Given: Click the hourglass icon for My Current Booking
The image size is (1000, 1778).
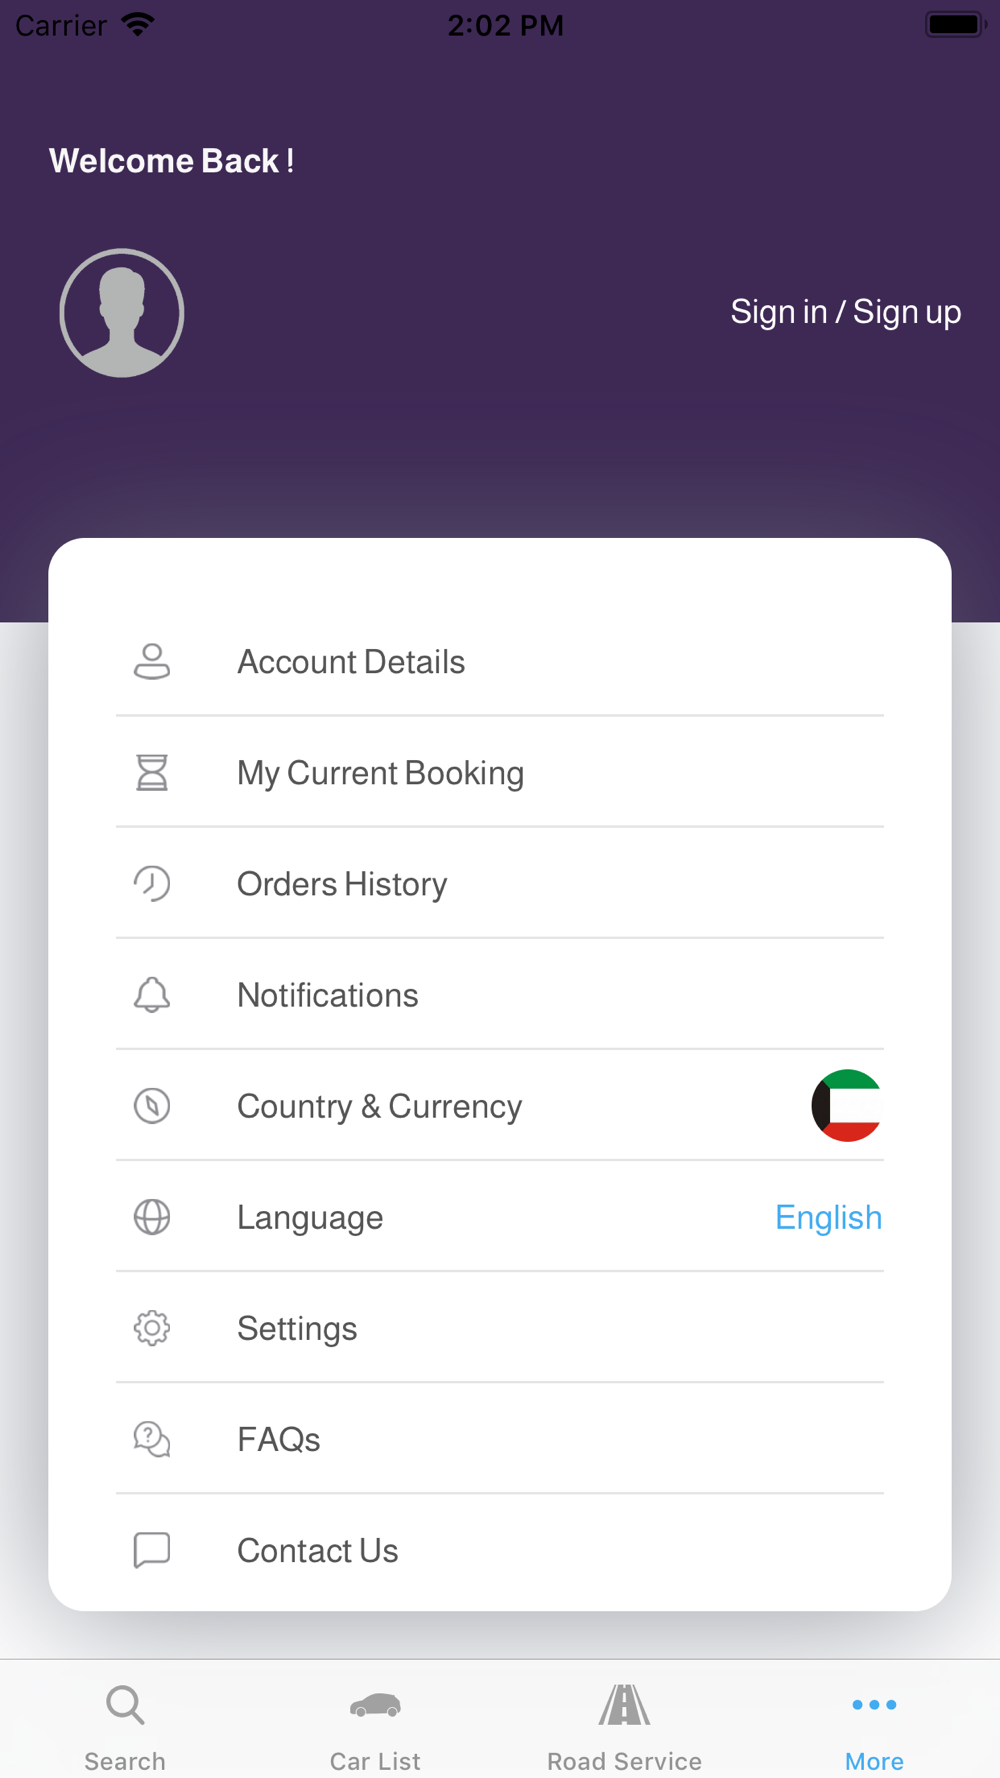Looking at the screenshot, I should click(152, 772).
